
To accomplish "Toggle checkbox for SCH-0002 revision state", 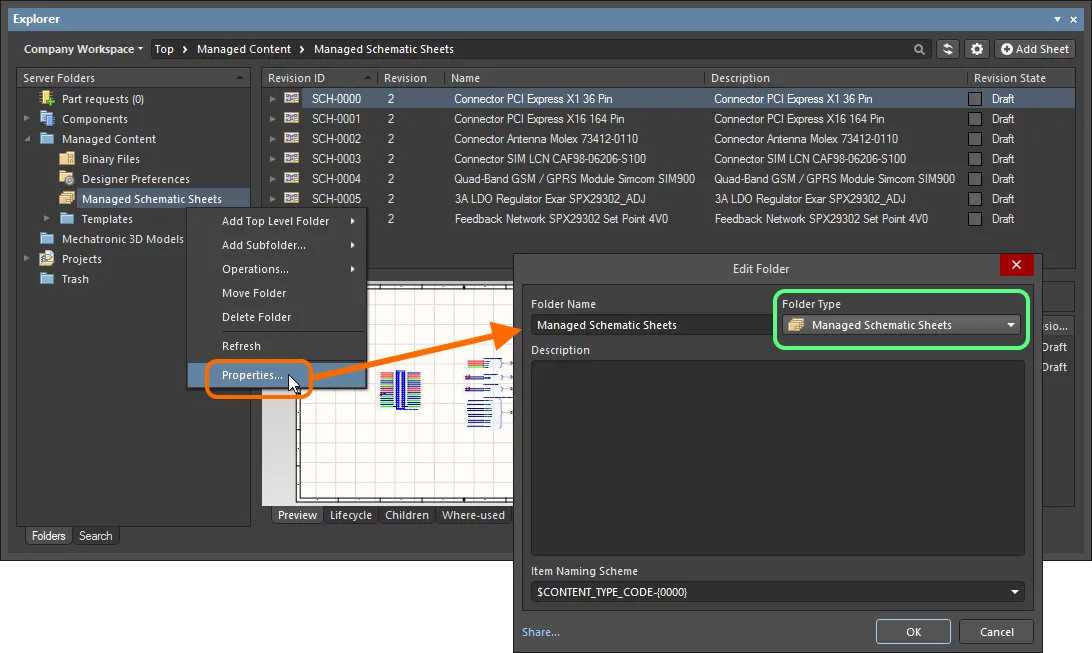I will click(975, 139).
